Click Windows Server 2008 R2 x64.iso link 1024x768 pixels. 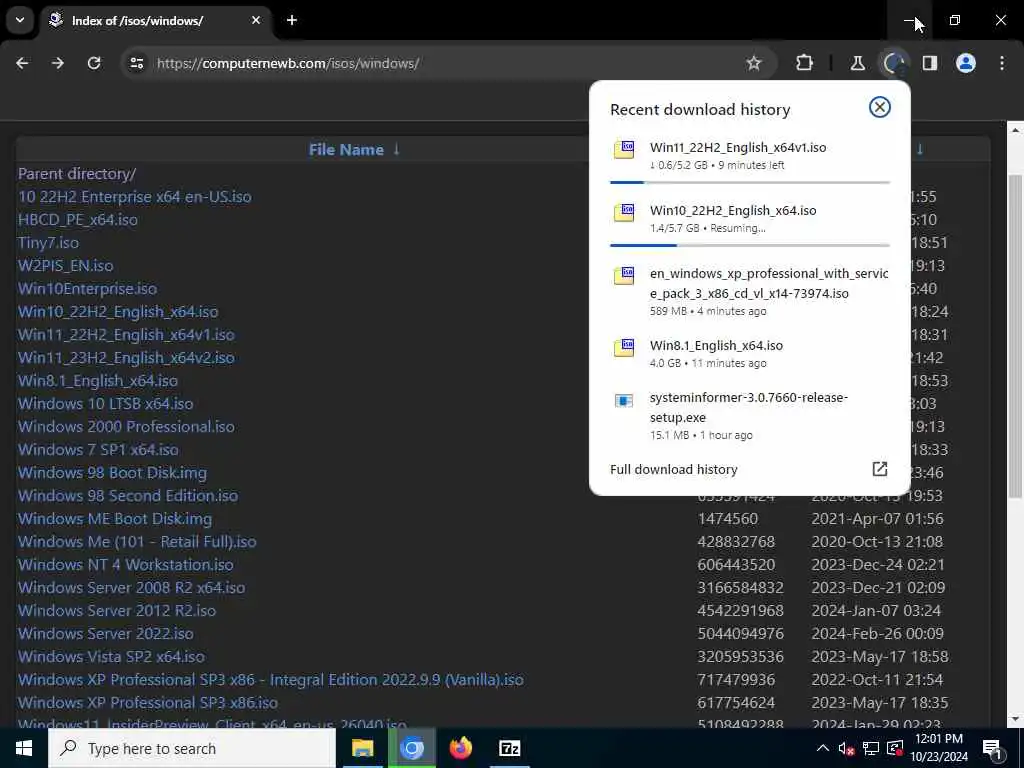point(131,587)
